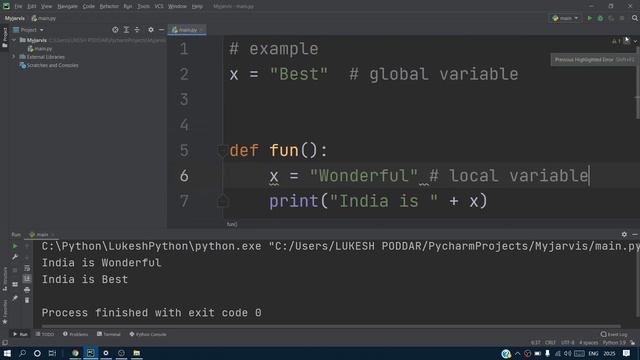Open TODO tool window tab
640x360 pixels.
coord(45,334)
